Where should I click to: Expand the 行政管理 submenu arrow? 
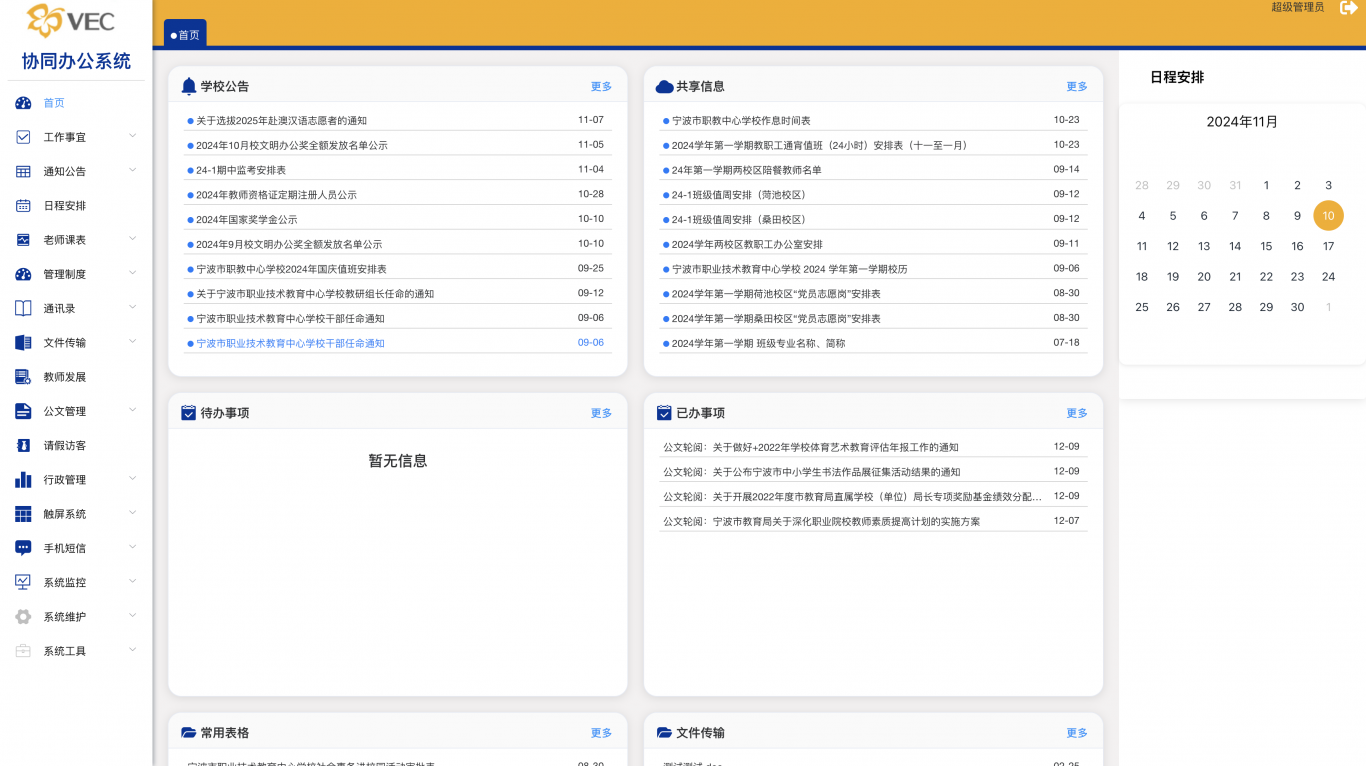tap(133, 478)
